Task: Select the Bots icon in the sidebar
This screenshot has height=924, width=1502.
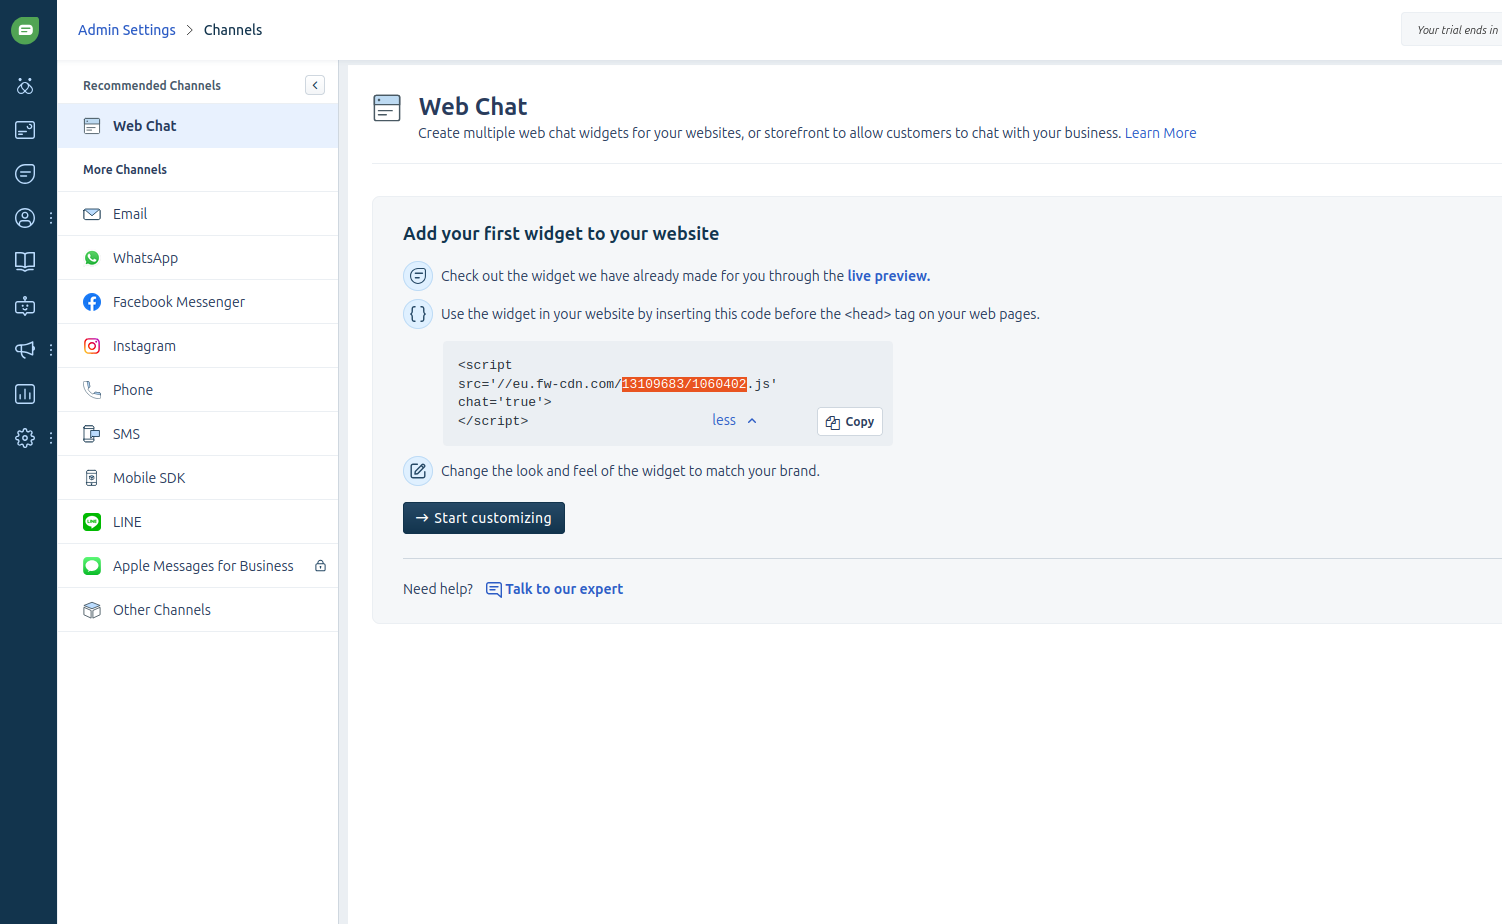Action: click(x=25, y=305)
